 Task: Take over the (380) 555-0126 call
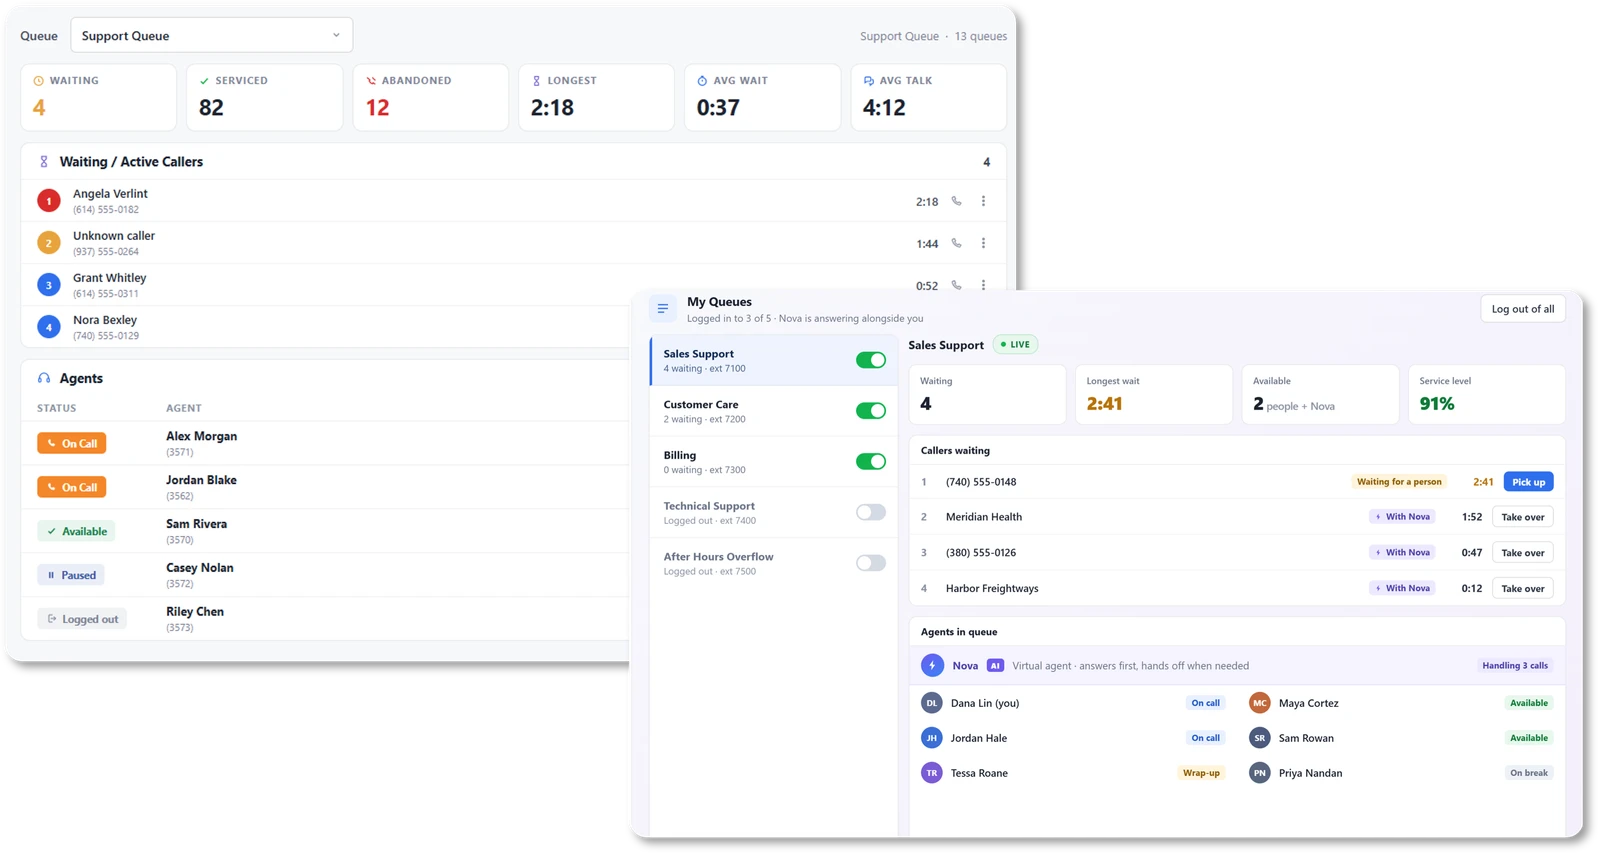(x=1523, y=553)
